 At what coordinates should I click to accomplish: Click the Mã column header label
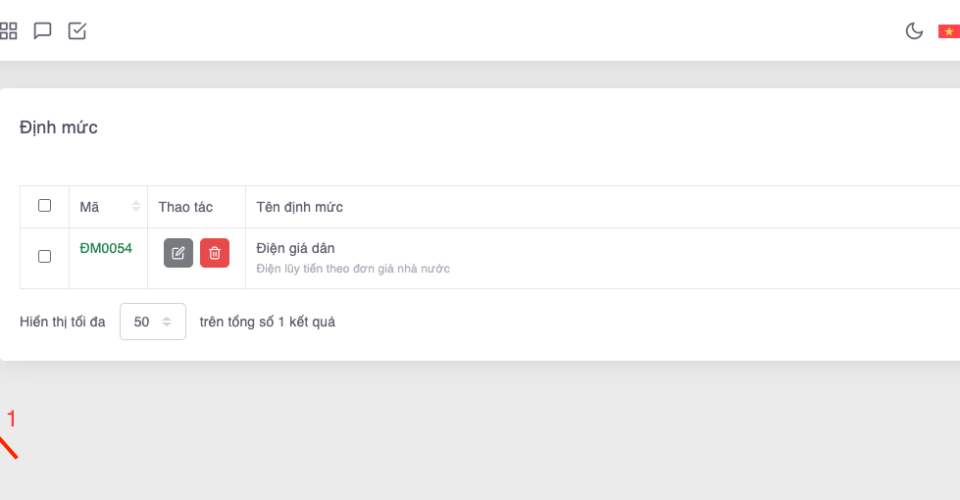pyautogui.click(x=89, y=207)
